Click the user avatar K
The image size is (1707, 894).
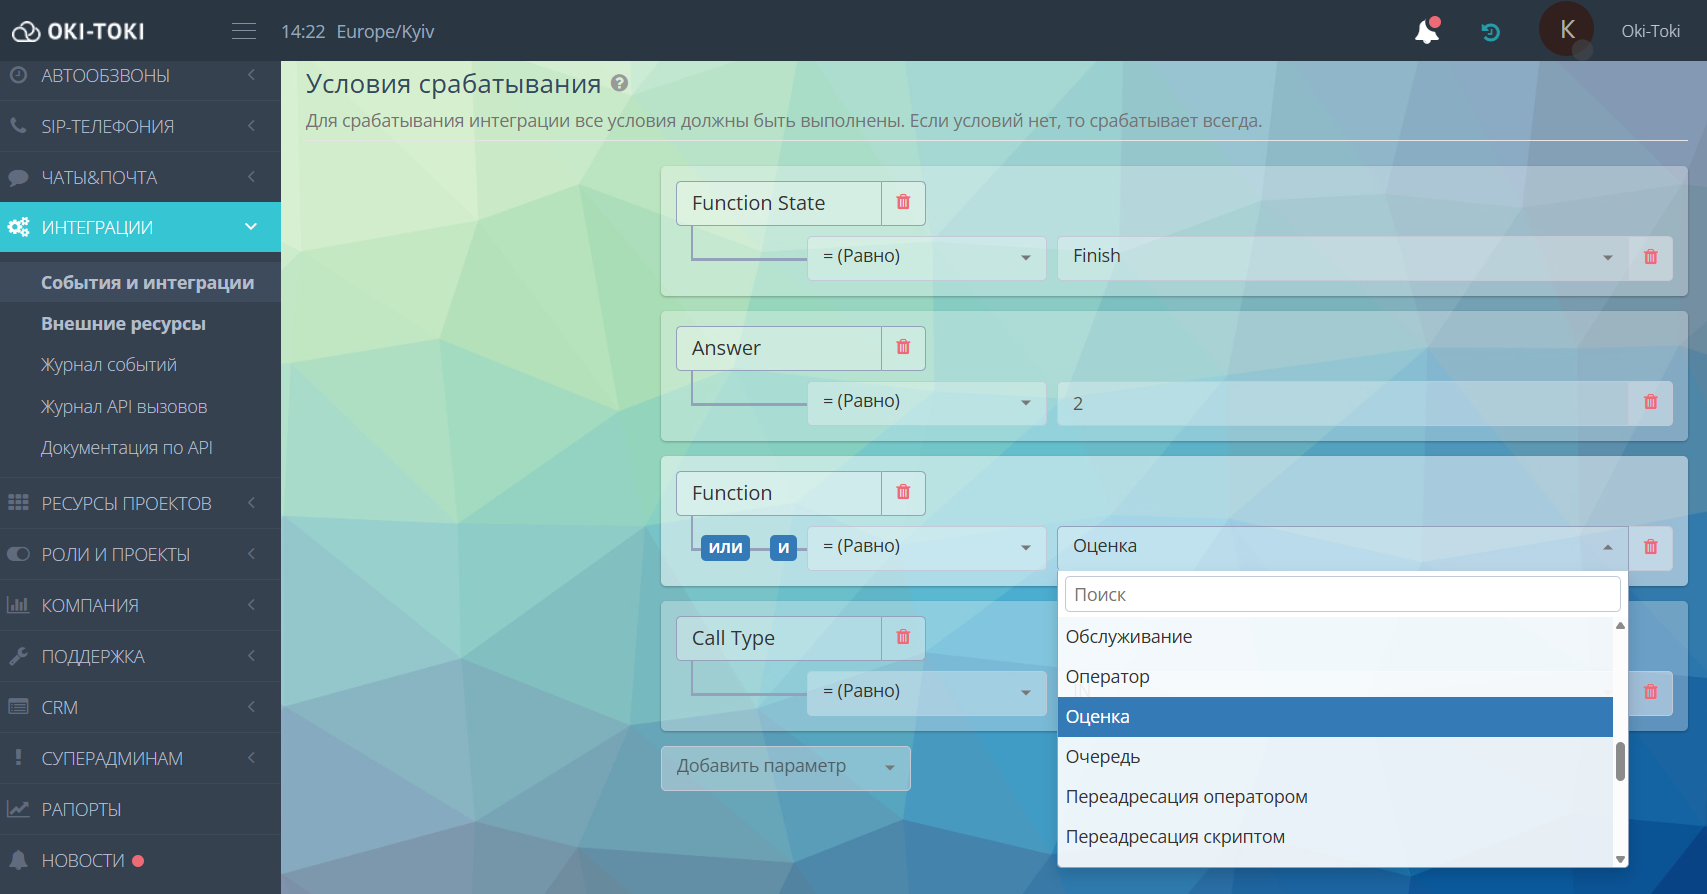pos(1566,31)
